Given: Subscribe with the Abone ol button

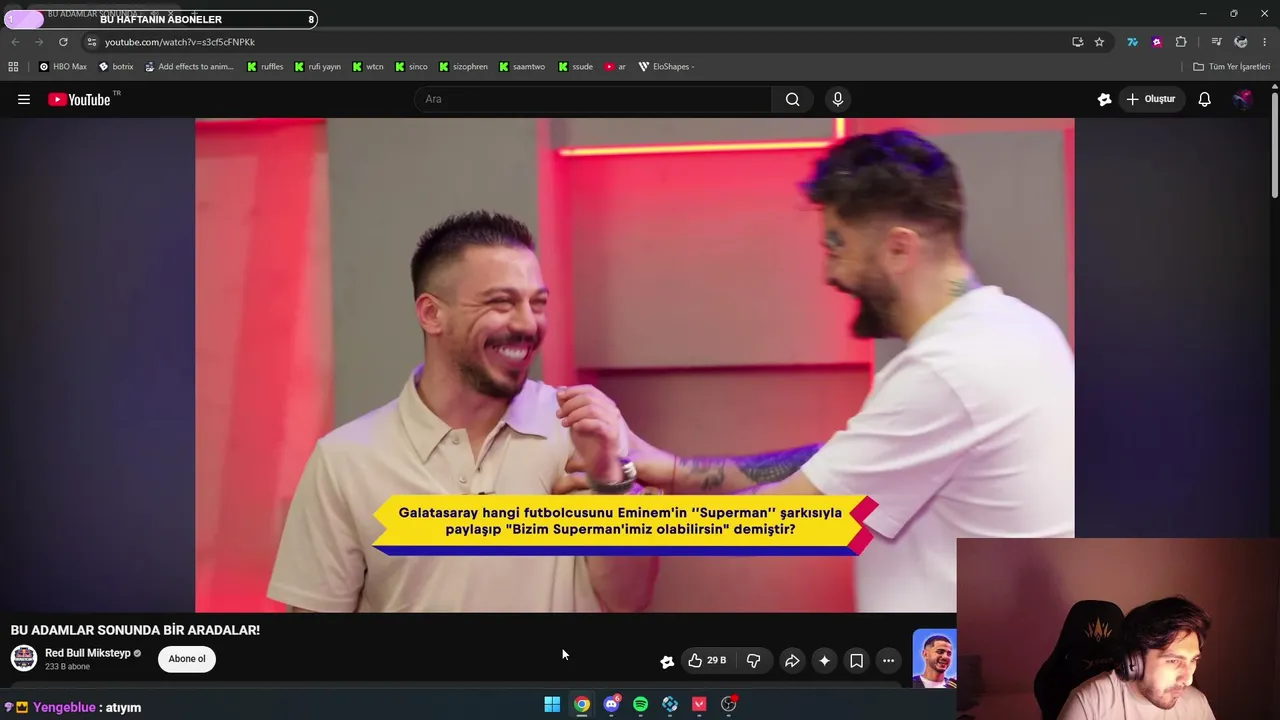Looking at the screenshot, I should point(187,659).
